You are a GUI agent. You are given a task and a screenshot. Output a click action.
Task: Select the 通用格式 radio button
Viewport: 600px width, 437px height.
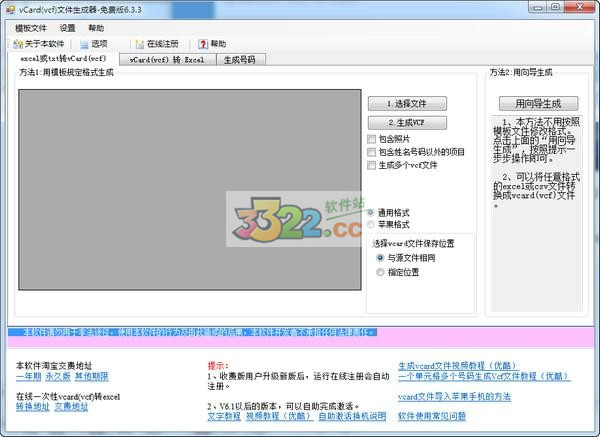(370, 212)
